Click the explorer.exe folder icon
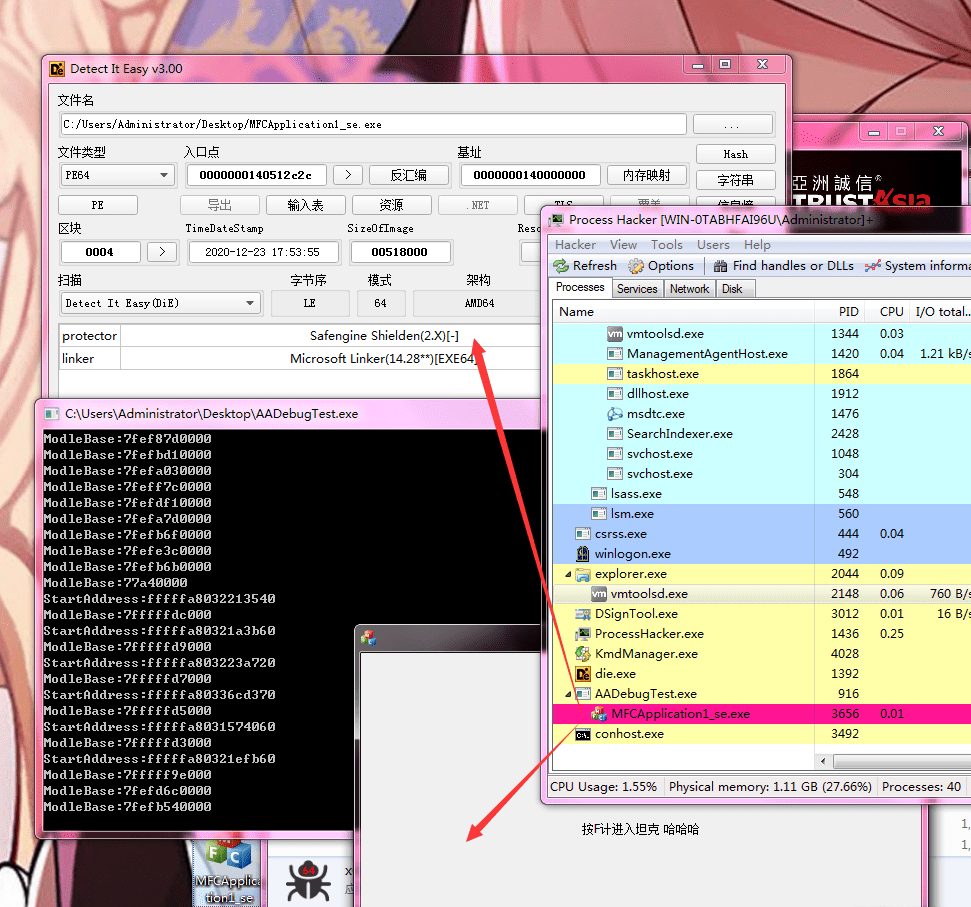 (x=583, y=574)
